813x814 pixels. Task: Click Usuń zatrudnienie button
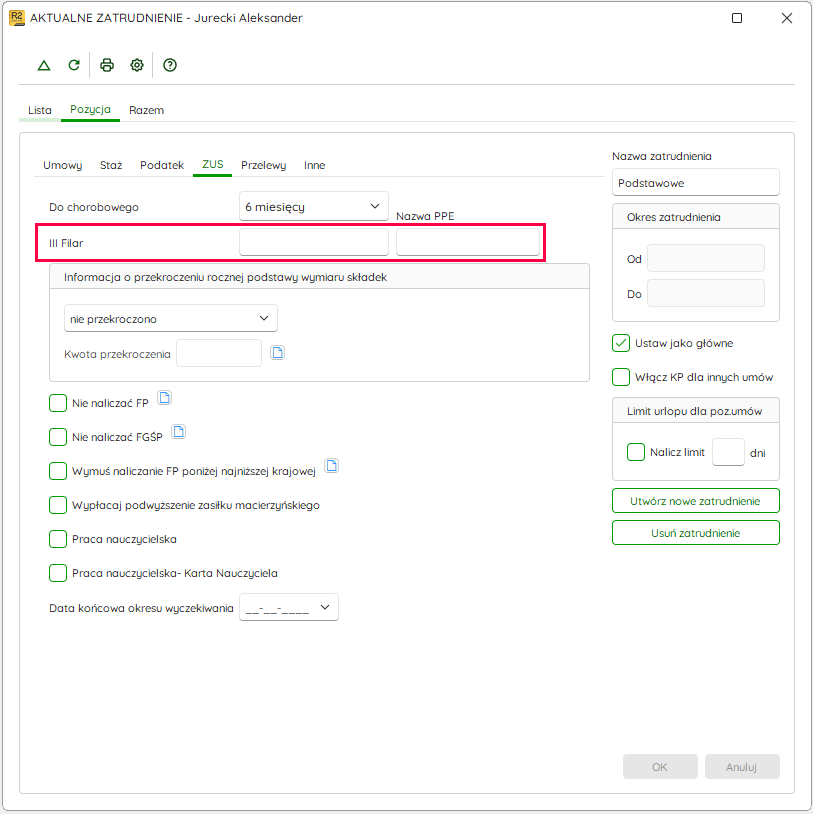[x=696, y=533]
